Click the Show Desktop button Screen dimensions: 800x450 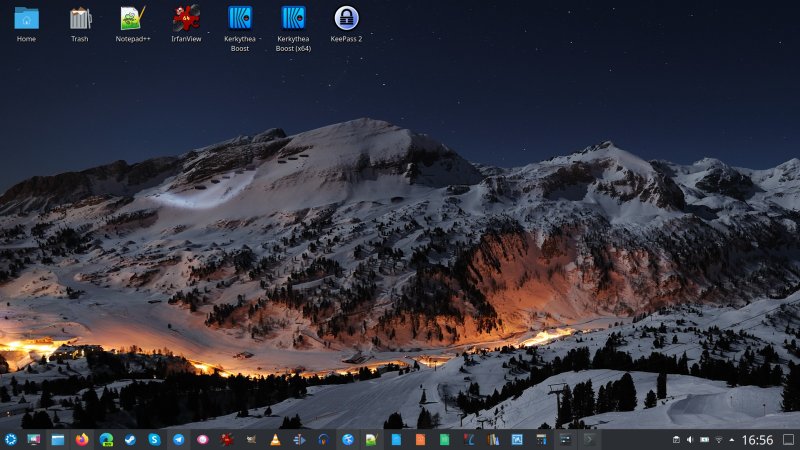(x=789, y=439)
